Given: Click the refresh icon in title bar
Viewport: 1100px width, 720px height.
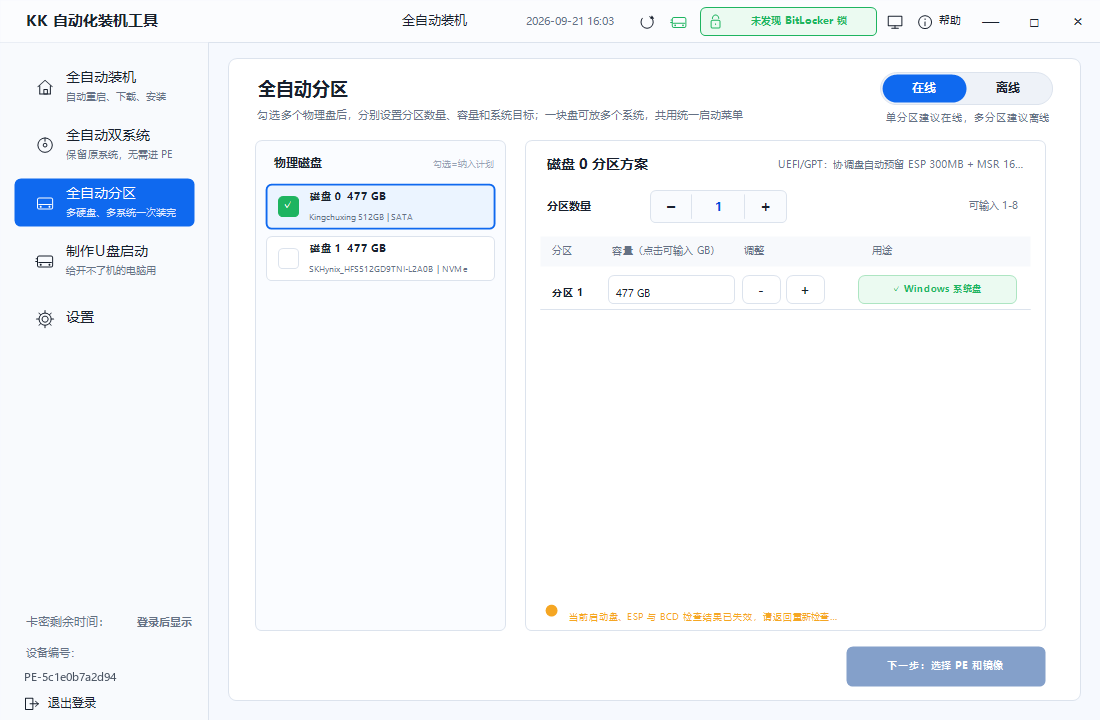Looking at the screenshot, I should (x=647, y=22).
